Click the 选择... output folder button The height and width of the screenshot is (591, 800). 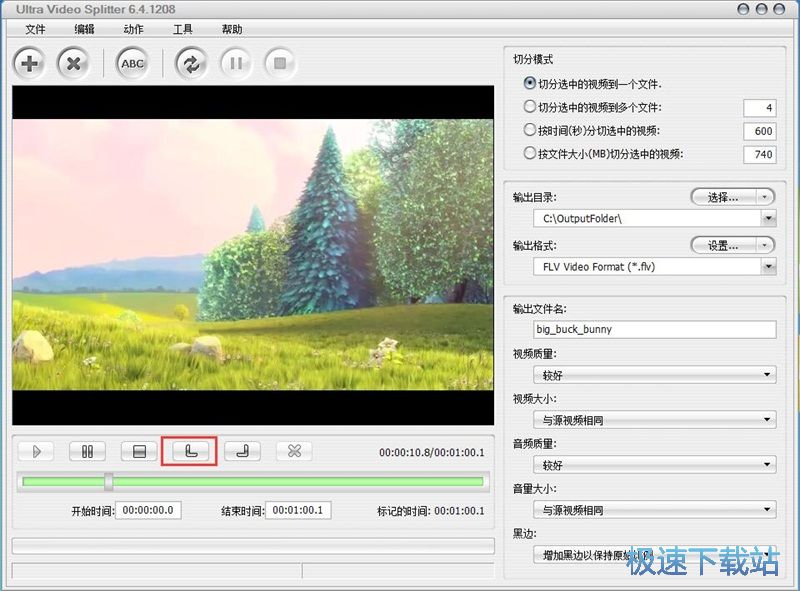tap(723, 198)
